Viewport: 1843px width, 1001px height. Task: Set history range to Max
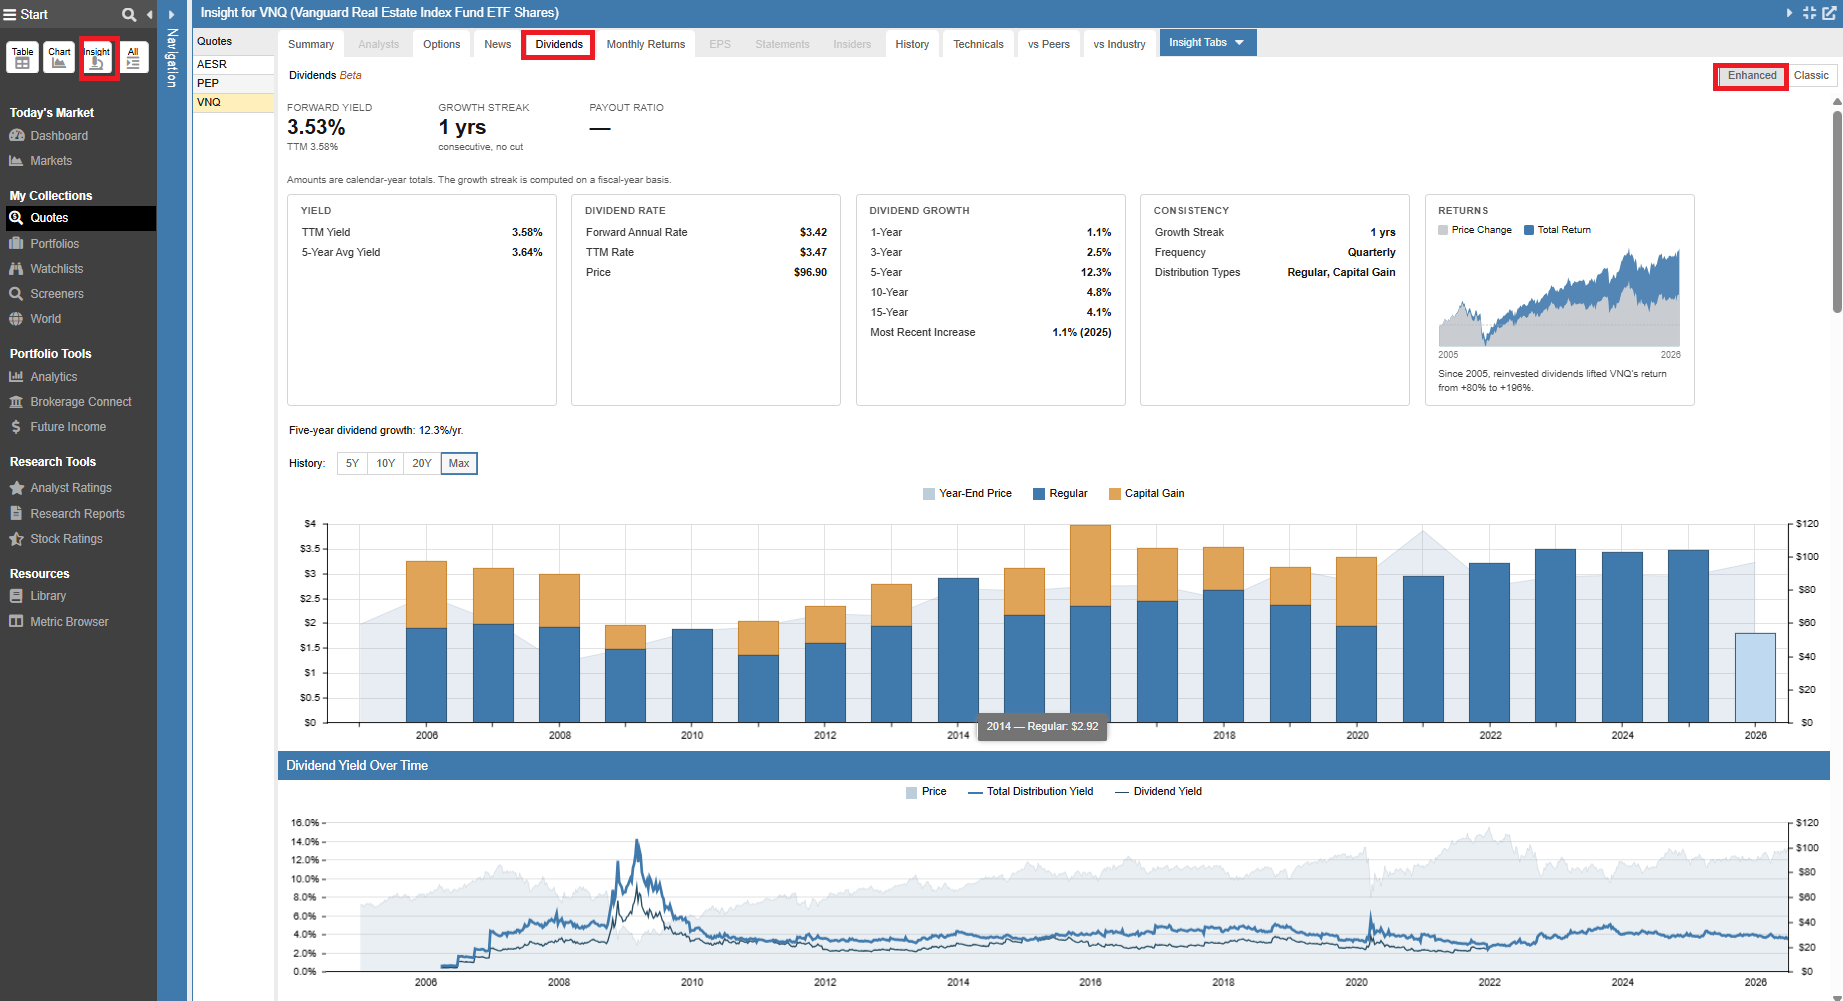pos(459,464)
